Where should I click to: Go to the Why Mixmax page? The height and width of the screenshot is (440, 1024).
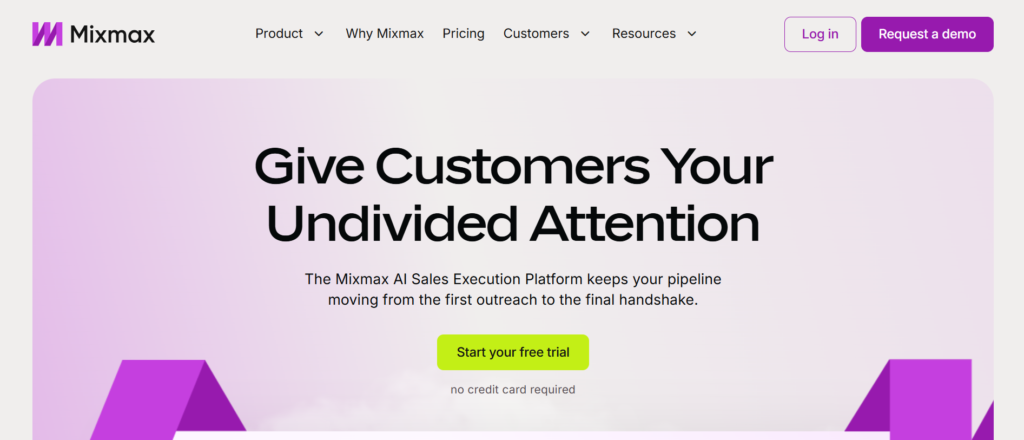(x=385, y=33)
